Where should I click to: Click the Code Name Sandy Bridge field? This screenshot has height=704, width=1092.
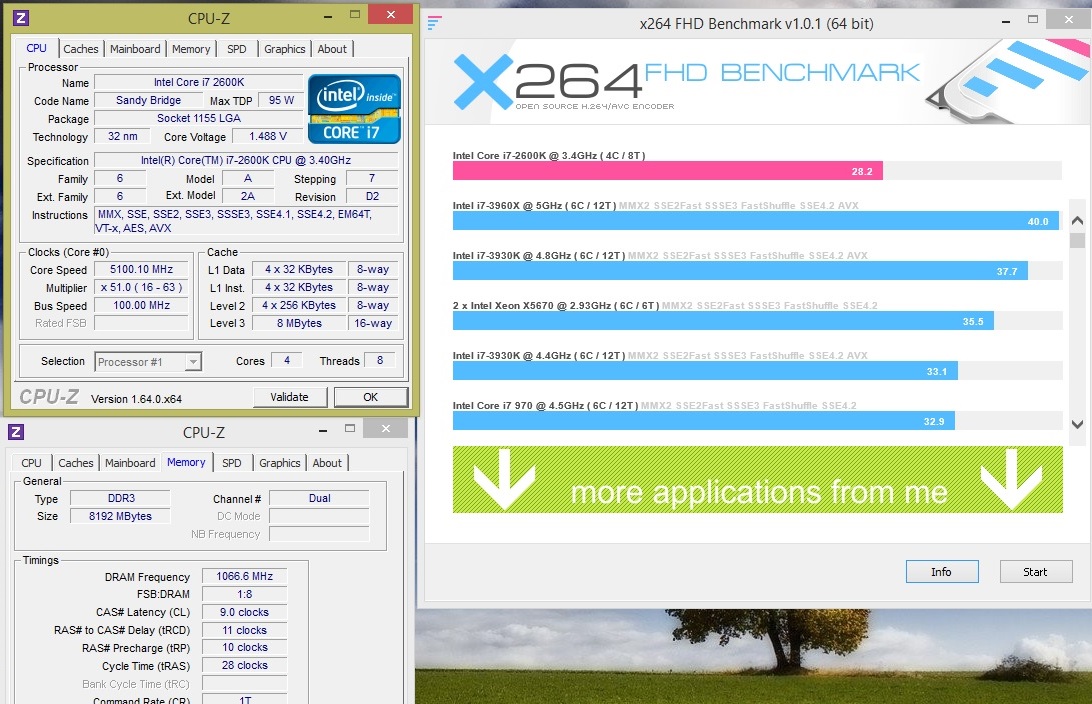coord(148,100)
